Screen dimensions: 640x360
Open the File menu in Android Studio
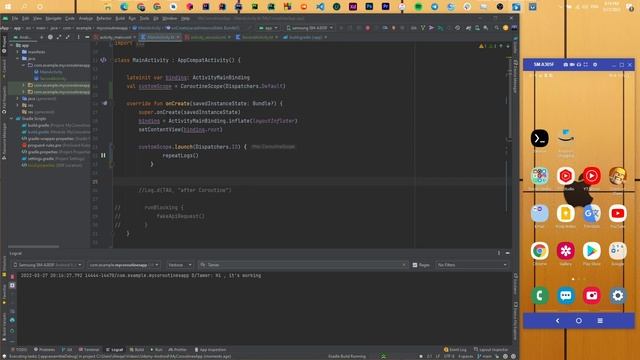pyautogui.click(x=15, y=18)
